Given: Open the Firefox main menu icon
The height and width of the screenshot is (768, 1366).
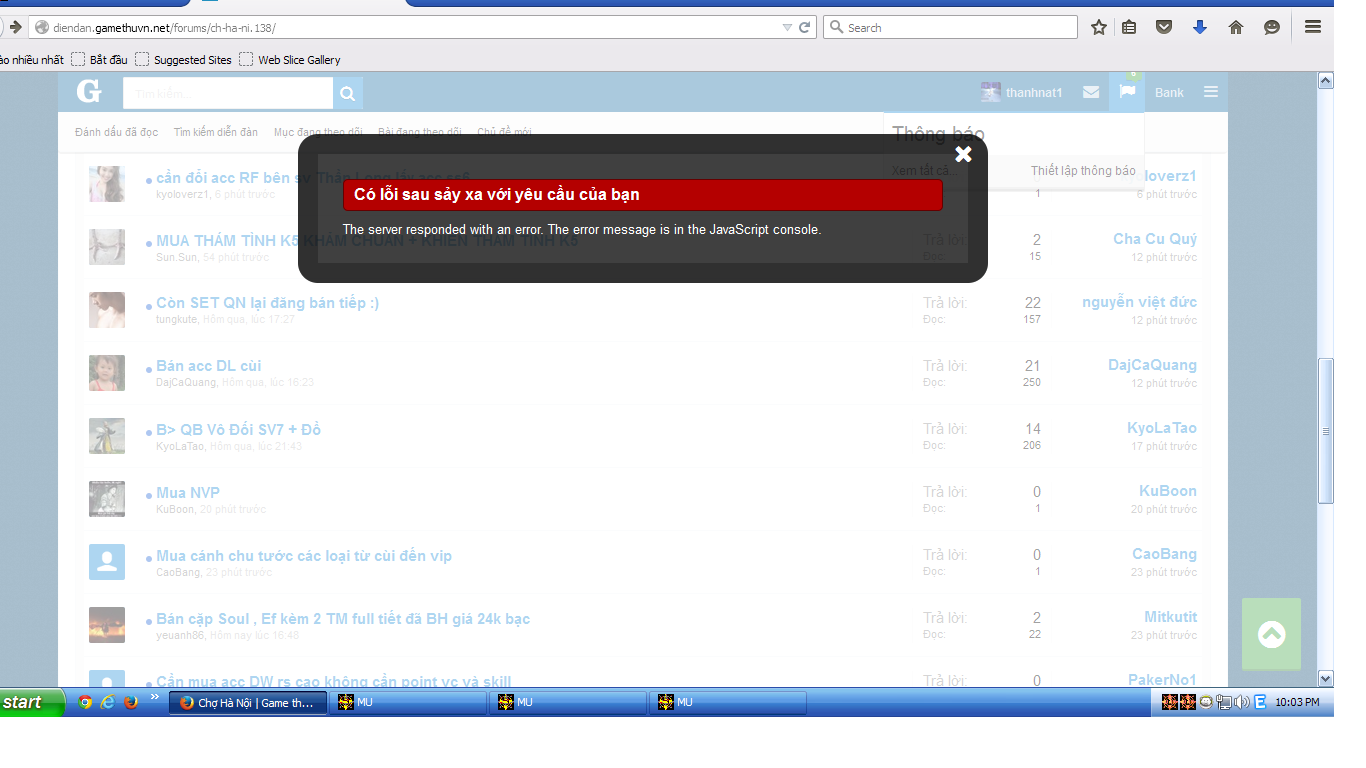Looking at the screenshot, I should 1313,27.
